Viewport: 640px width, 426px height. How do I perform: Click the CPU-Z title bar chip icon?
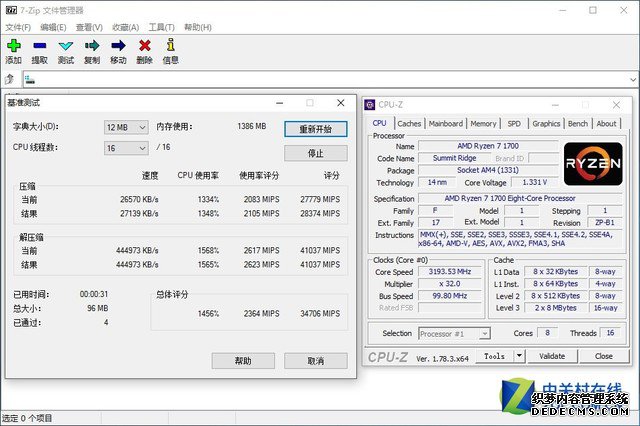point(370,105)
